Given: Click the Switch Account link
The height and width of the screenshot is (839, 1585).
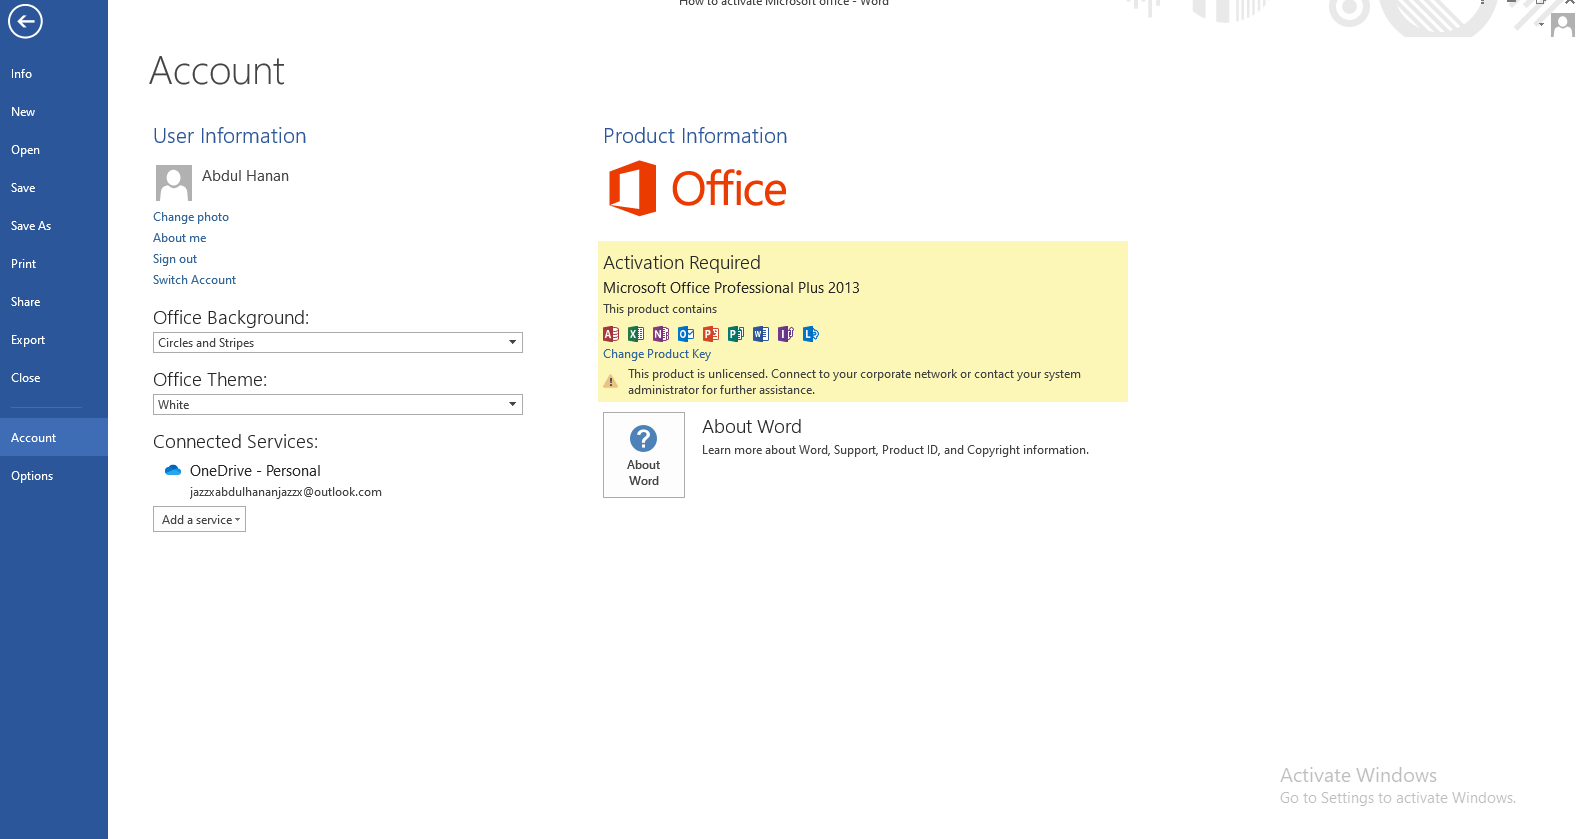Looking at the screenshot, I should point(194,280).
